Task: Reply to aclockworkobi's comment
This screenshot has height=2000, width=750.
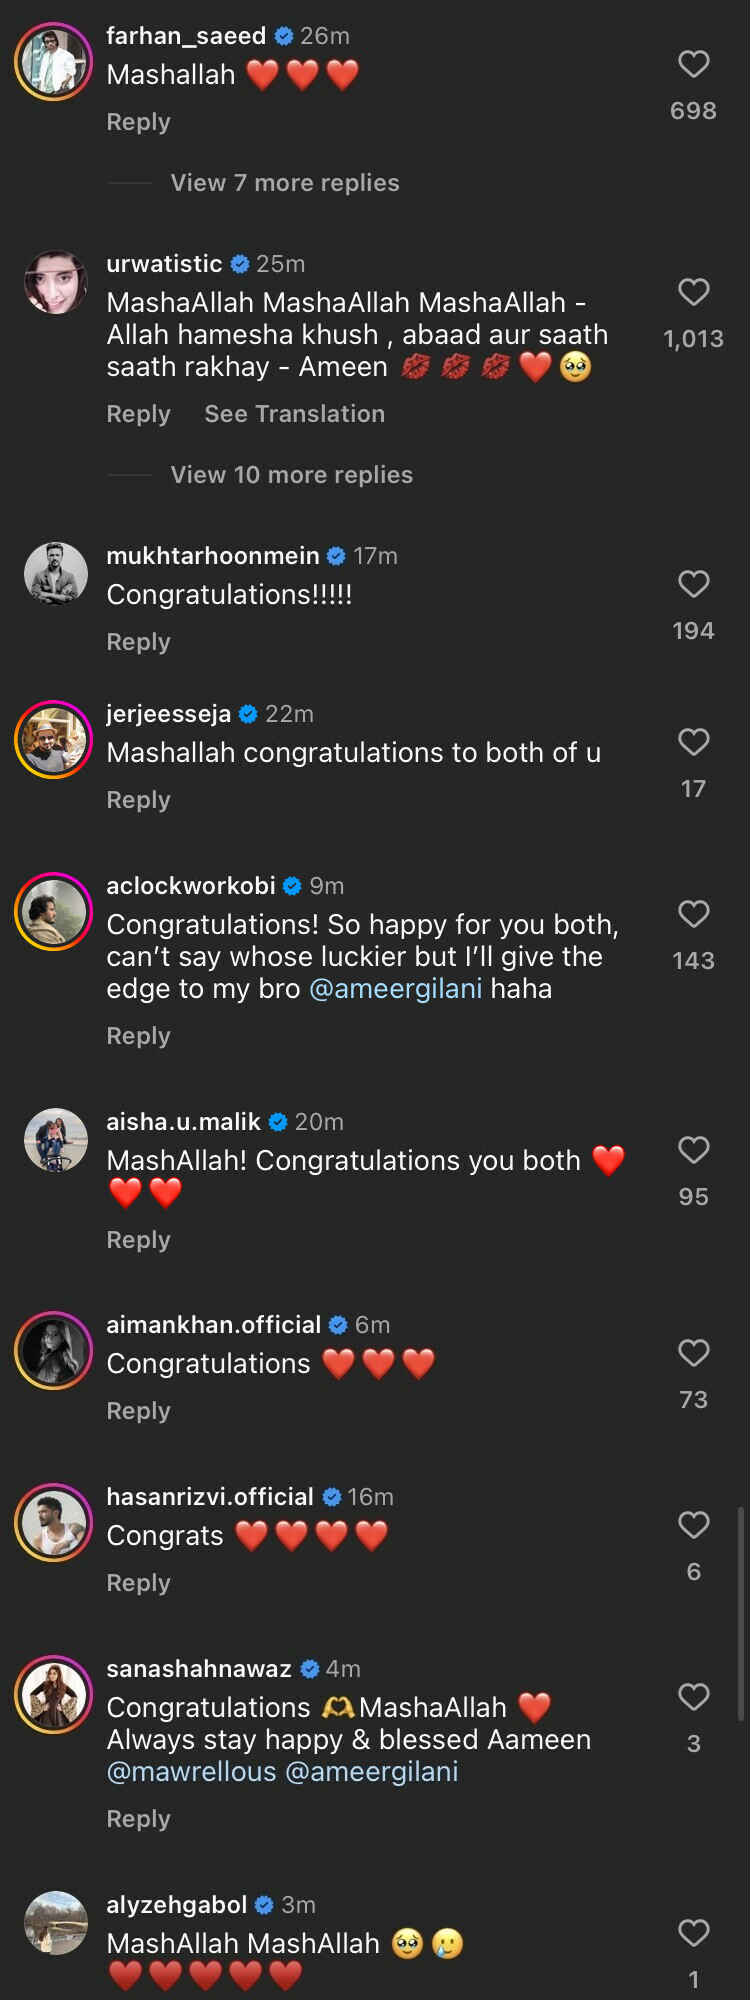Action: point(138,1036)
